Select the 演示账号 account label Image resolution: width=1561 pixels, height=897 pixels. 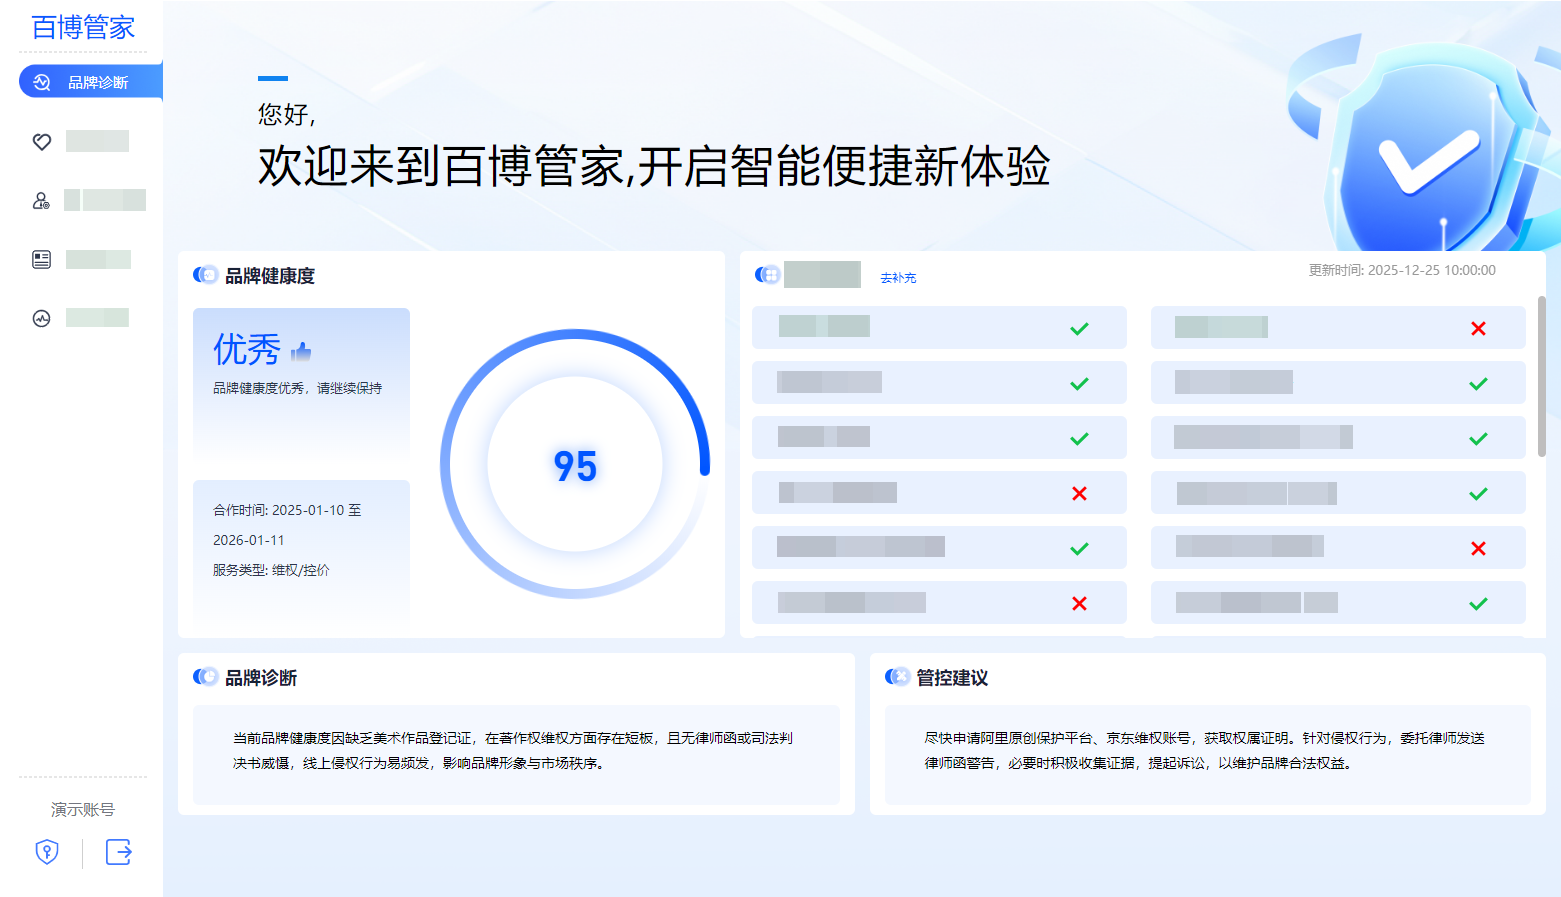click(x=83, y=809)
